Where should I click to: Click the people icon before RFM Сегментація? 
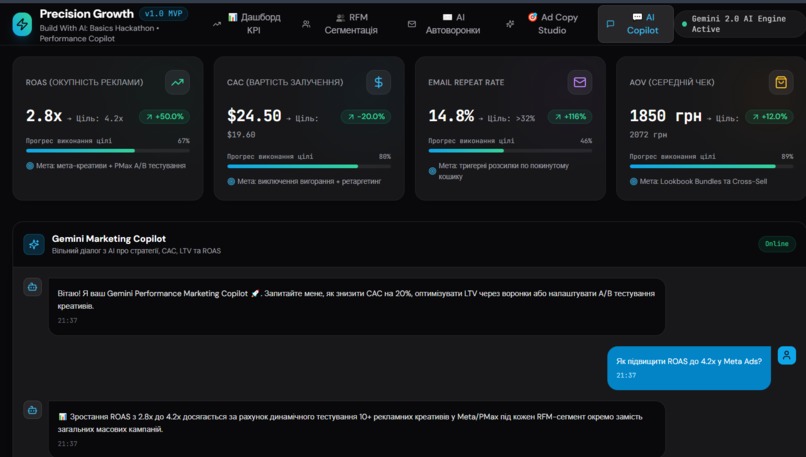point(306,24)
